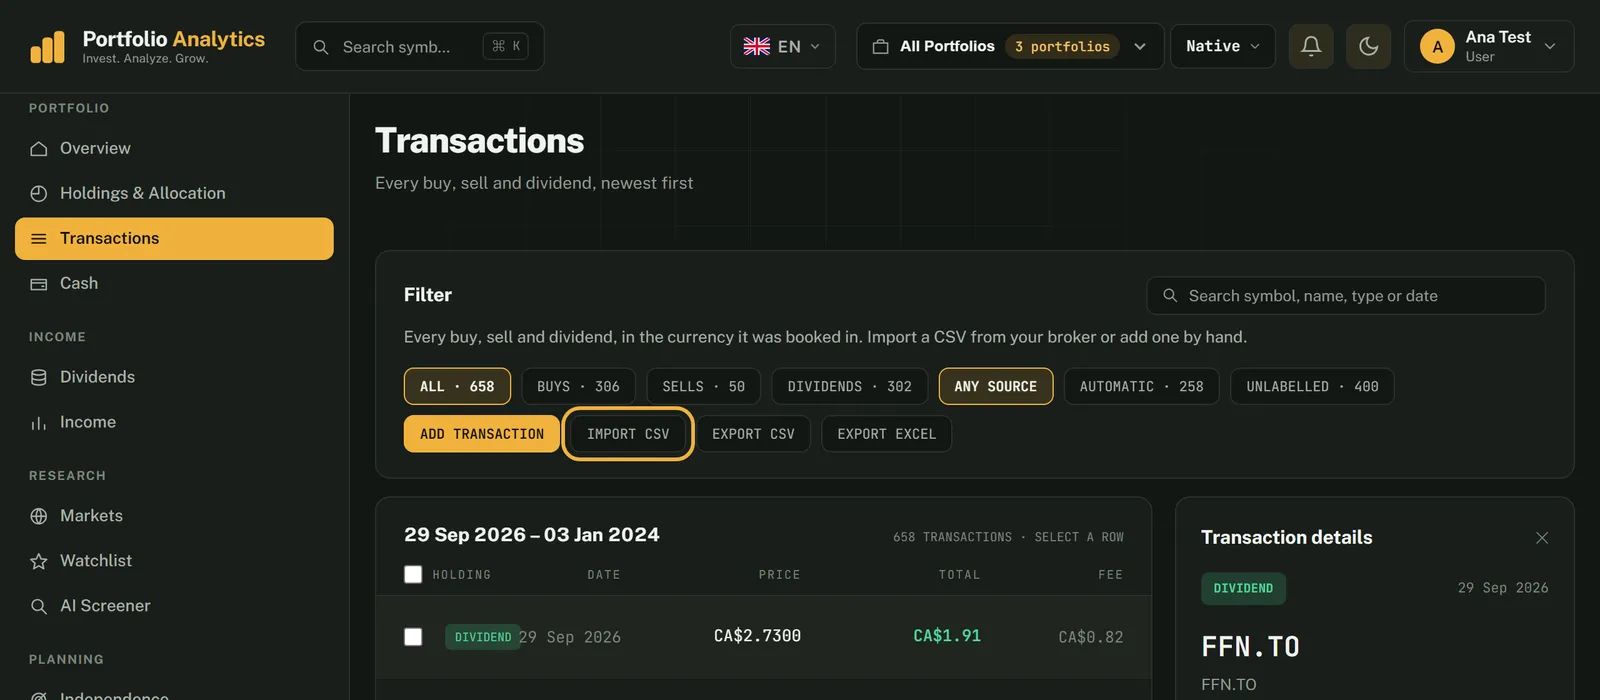Click the 29 Sep 2026 date in details panel
The width and height of the screenshot is (1600, 700).
pos(1503,588)
